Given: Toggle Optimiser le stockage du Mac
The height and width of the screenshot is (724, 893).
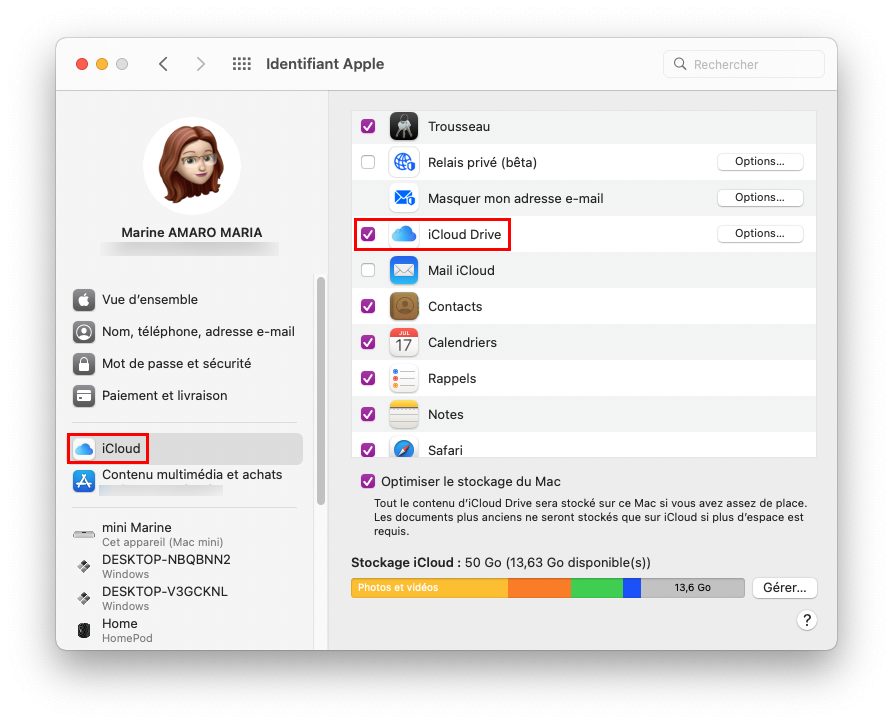Looking at the screenshot, I should [368, 481].
